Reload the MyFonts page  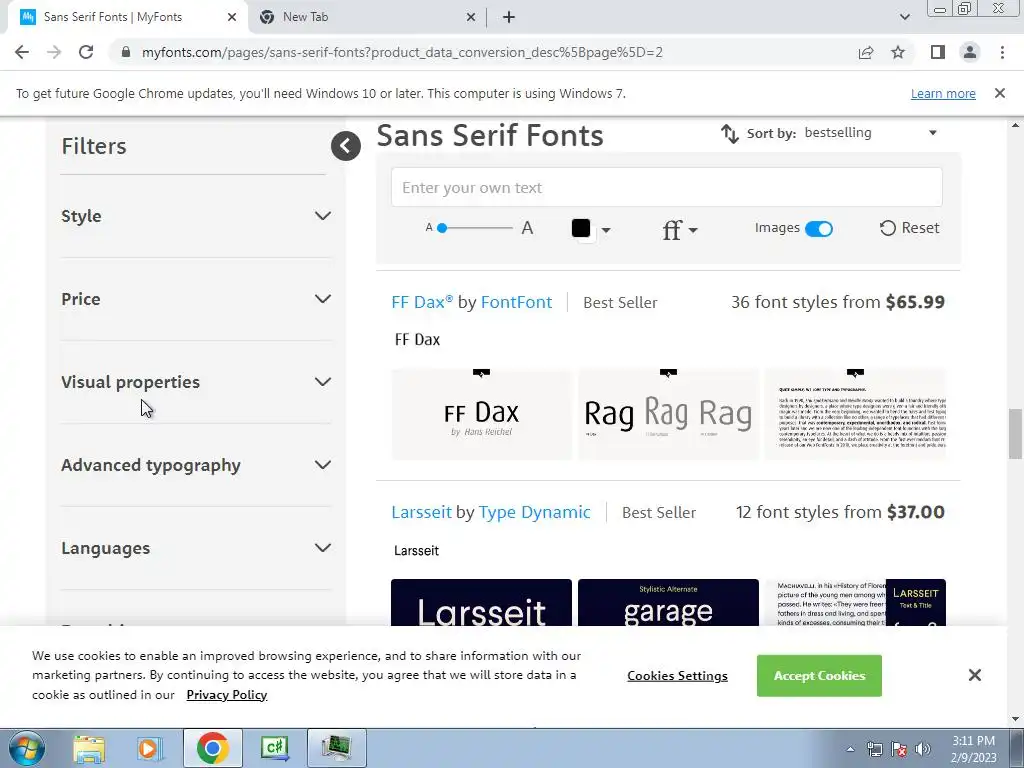86,52
